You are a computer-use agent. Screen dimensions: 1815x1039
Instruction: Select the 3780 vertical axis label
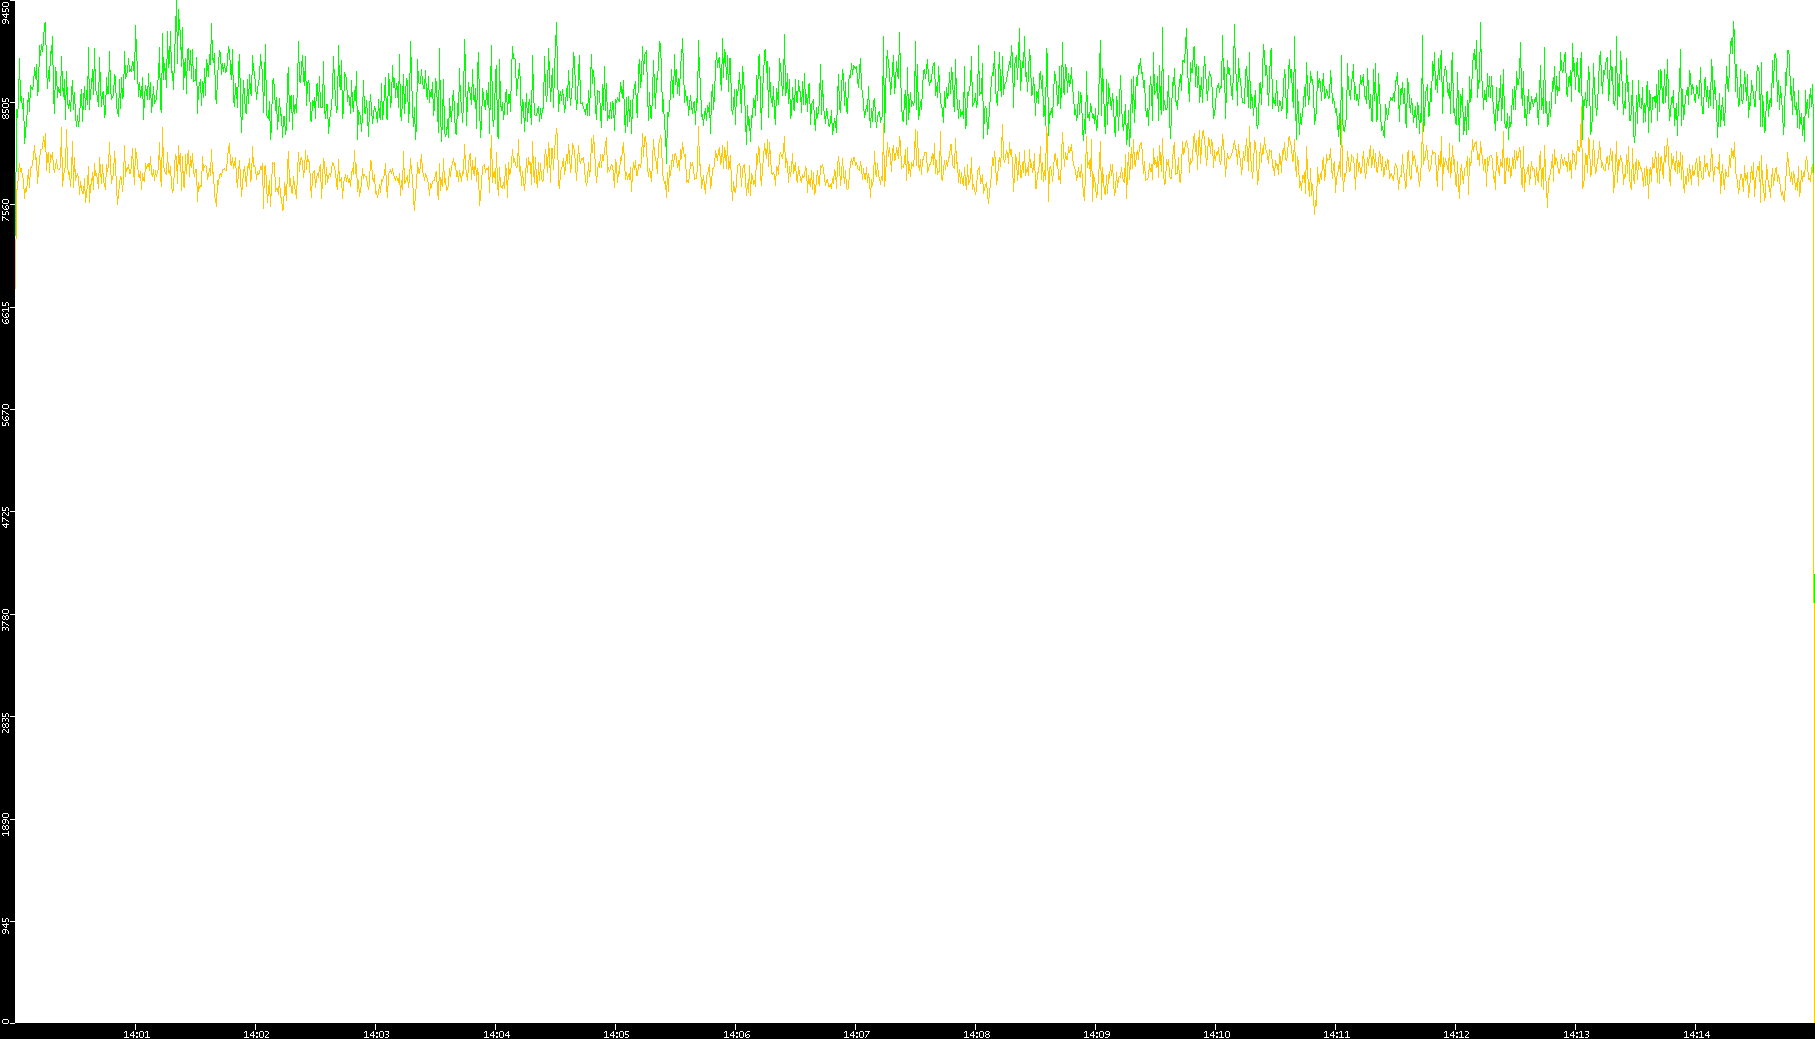coord(7,620)
